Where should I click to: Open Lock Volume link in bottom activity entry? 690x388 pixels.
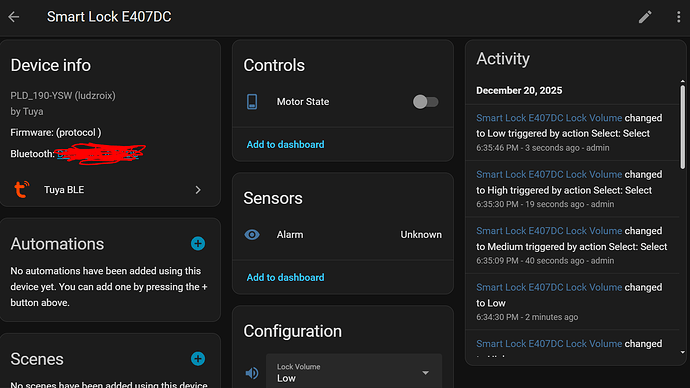tap(549, 344)
